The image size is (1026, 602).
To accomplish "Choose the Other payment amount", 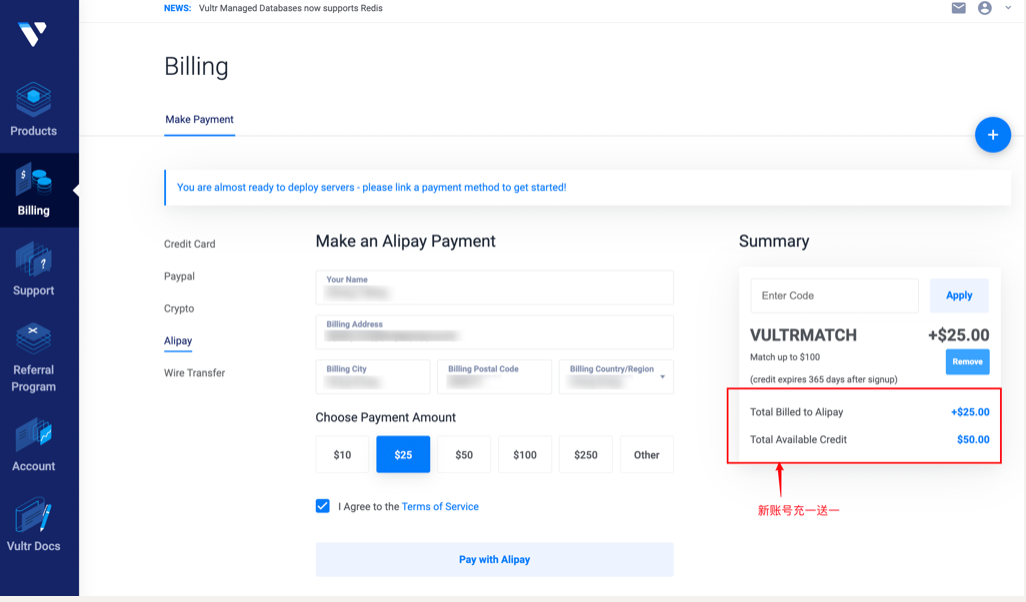I will (x=646, y=454).
